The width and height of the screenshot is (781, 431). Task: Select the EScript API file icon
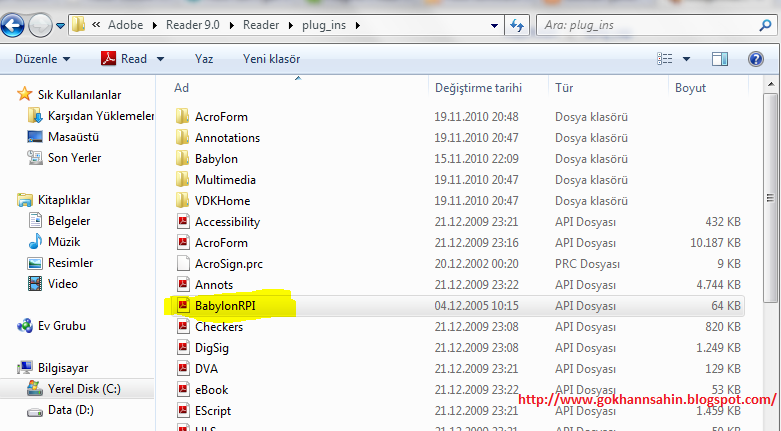tap(183, 410)
